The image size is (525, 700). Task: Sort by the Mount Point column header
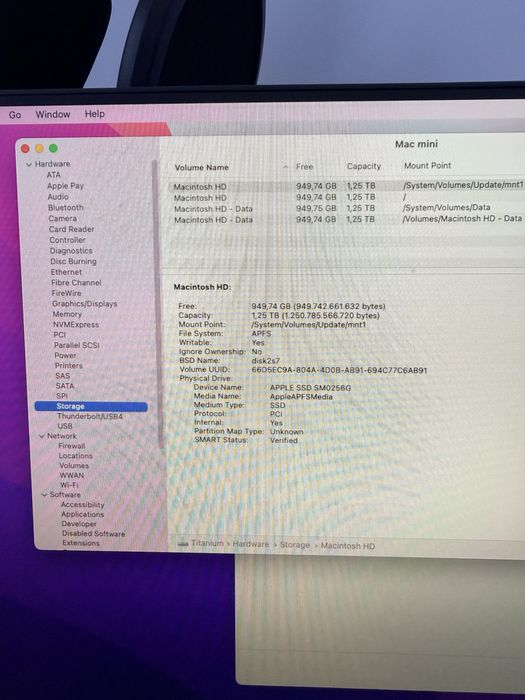click(427, 166)
